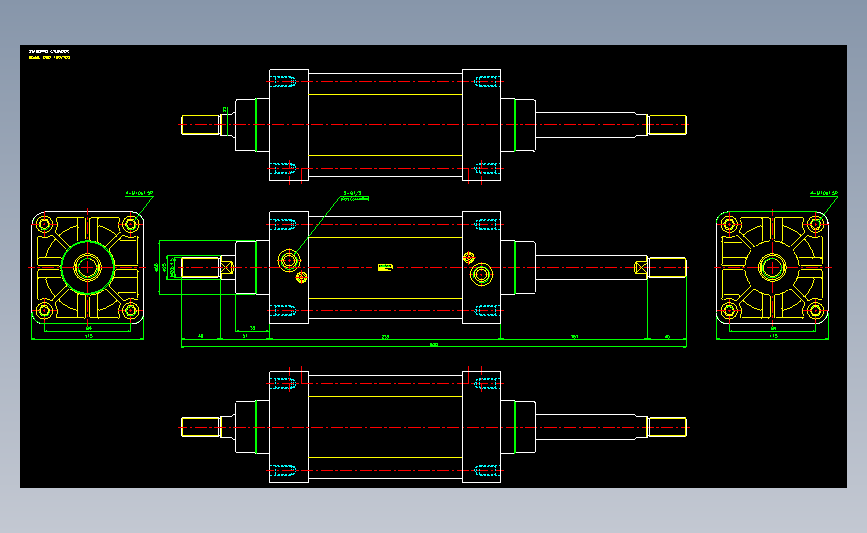Select the 4-M10 callout above right end view
The image size is (867, 533).
pyautogui.click(x=824, y=194)
